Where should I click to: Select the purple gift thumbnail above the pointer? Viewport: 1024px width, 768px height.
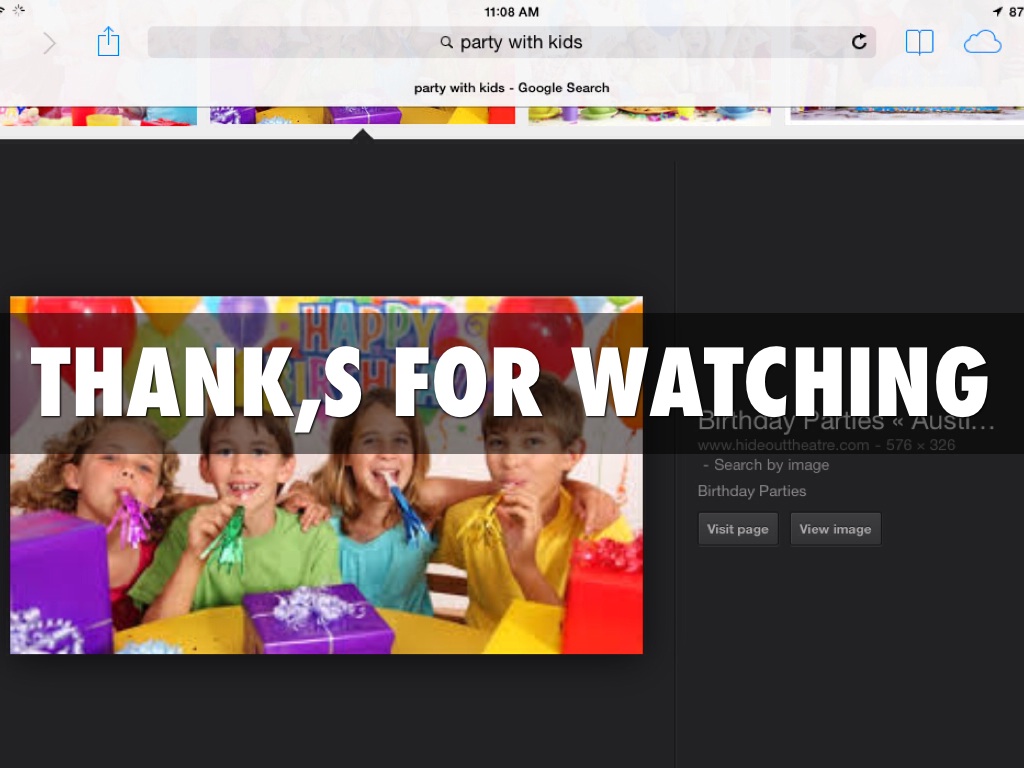(x=362, y=115)
